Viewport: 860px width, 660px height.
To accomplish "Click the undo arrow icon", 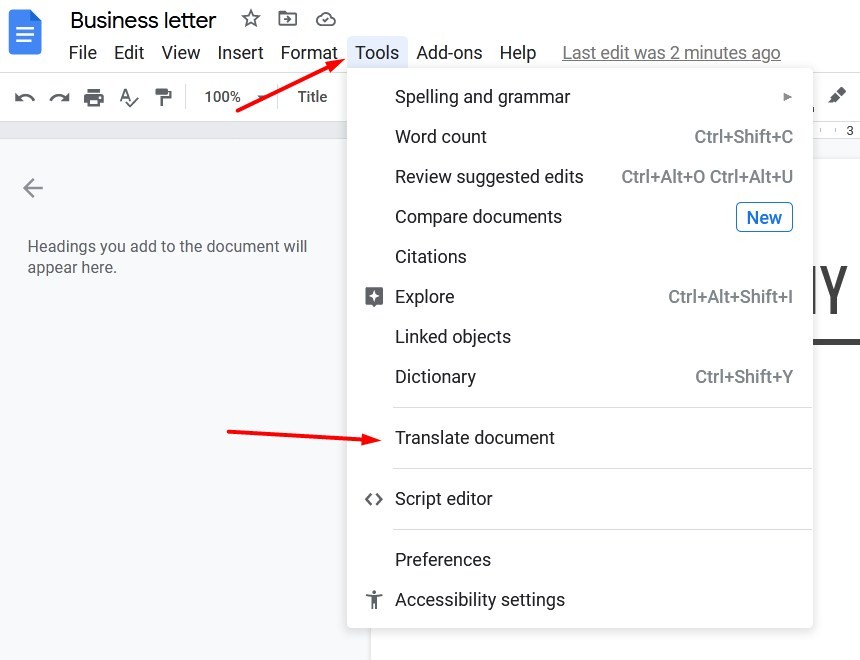I will (25, 97).
